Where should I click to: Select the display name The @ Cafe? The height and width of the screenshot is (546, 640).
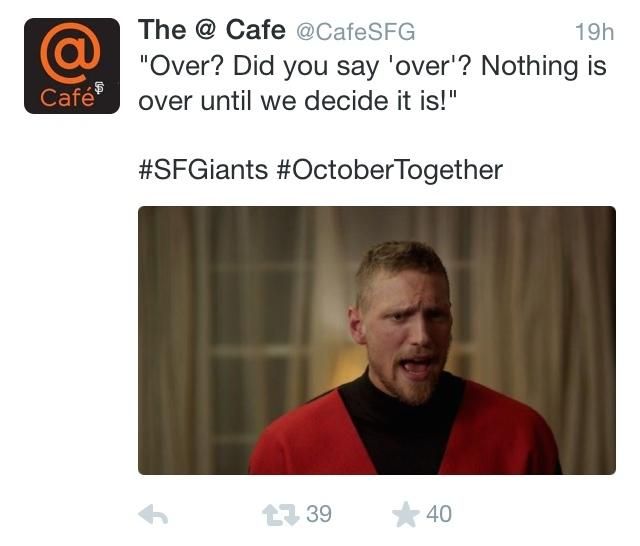tap(211, 30)
